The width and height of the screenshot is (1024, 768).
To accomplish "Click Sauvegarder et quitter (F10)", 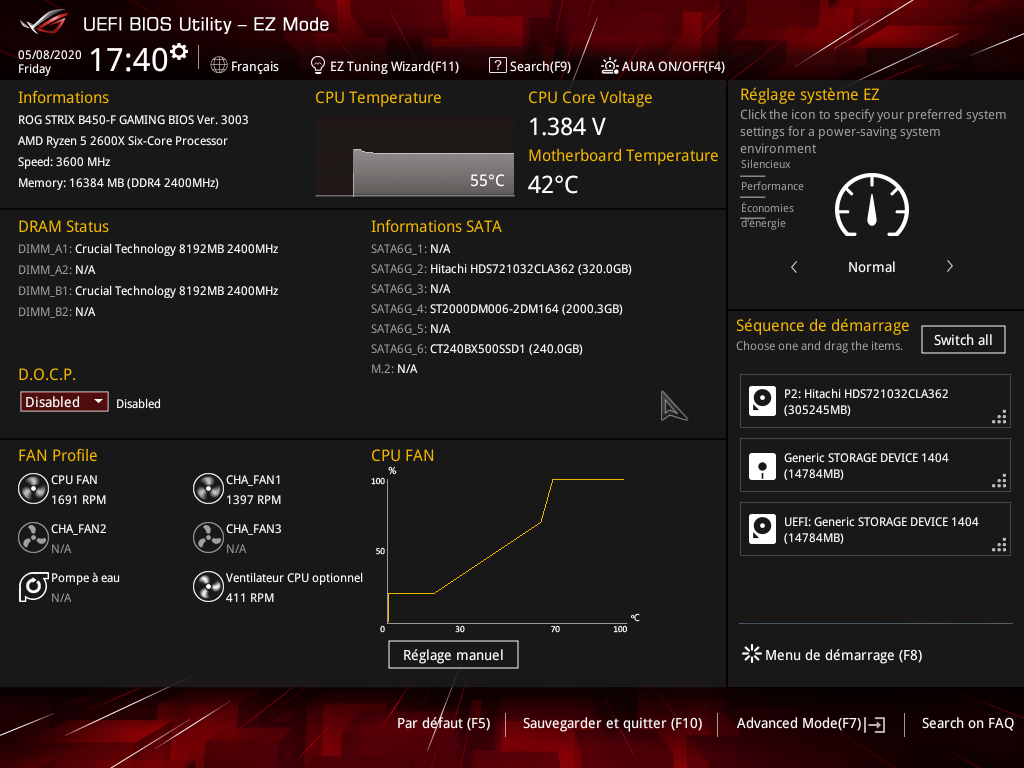I will [612, 723].
